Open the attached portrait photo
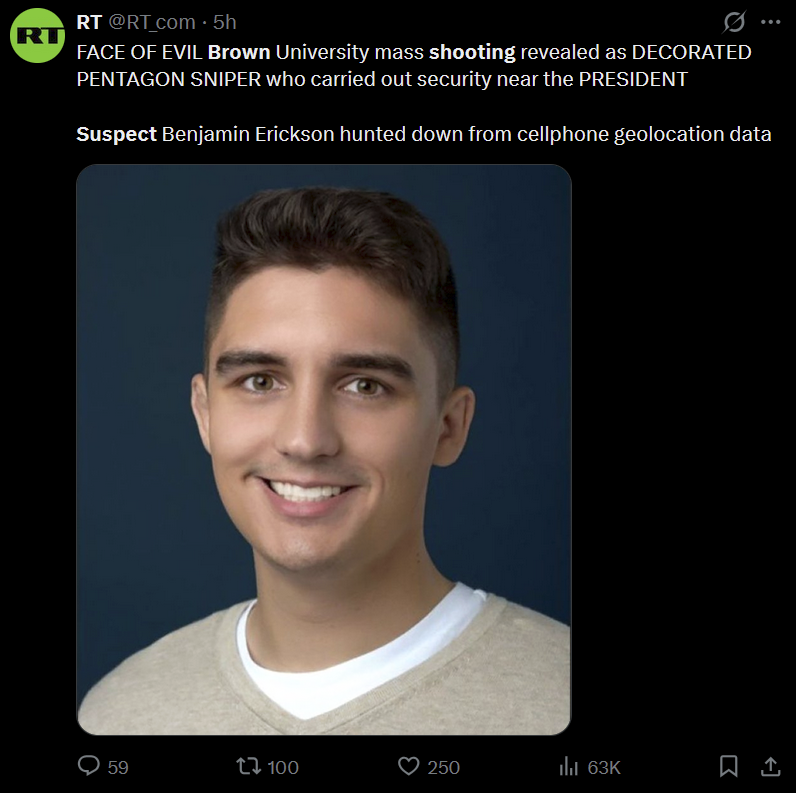Screen dimensions: 796x793 (x=324, y=450)
